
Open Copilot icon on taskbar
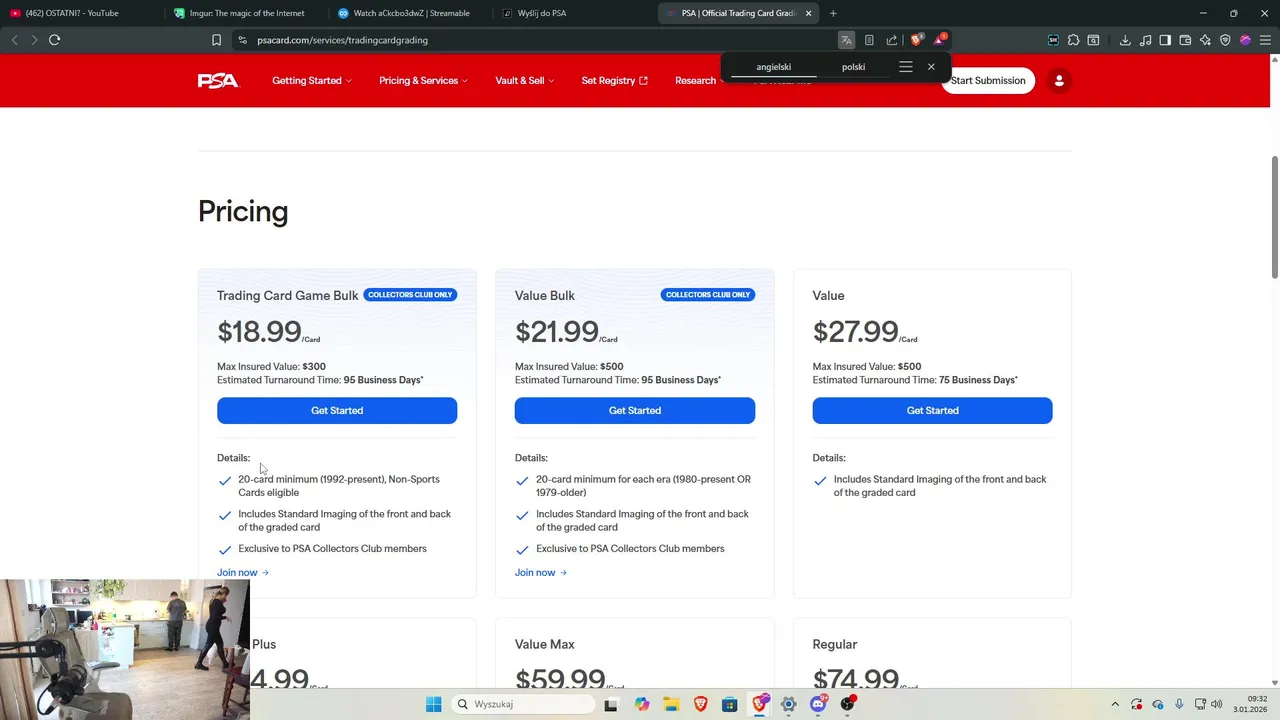coord(642,704)
